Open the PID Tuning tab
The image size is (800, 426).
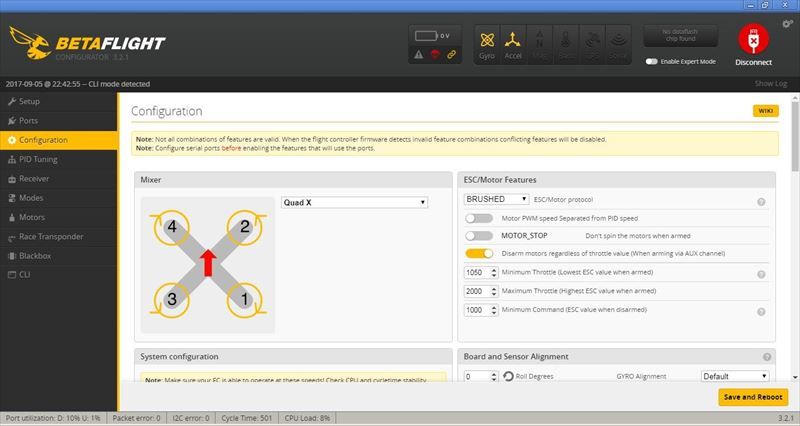click(x=59, y=159)
